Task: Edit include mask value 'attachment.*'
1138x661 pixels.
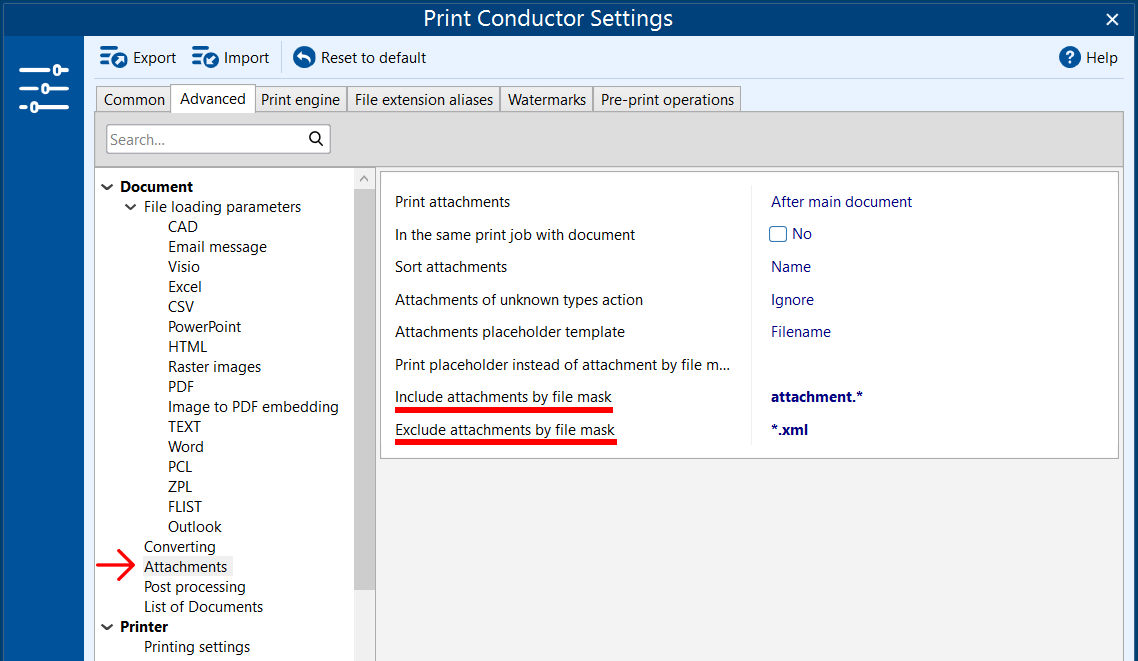Action: click(x=816, y=397)
